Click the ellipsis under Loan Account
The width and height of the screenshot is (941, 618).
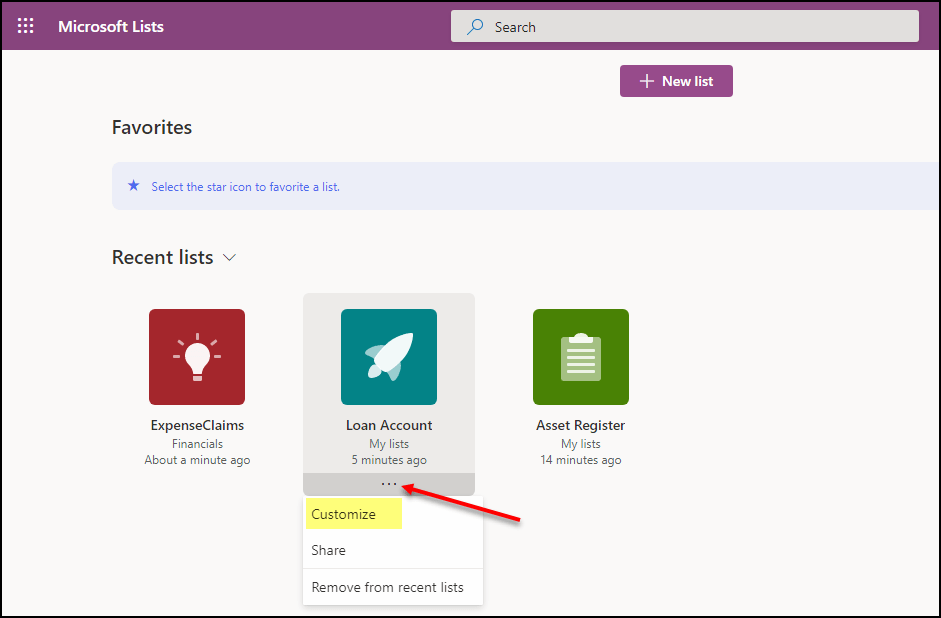(x=389, y=484)
